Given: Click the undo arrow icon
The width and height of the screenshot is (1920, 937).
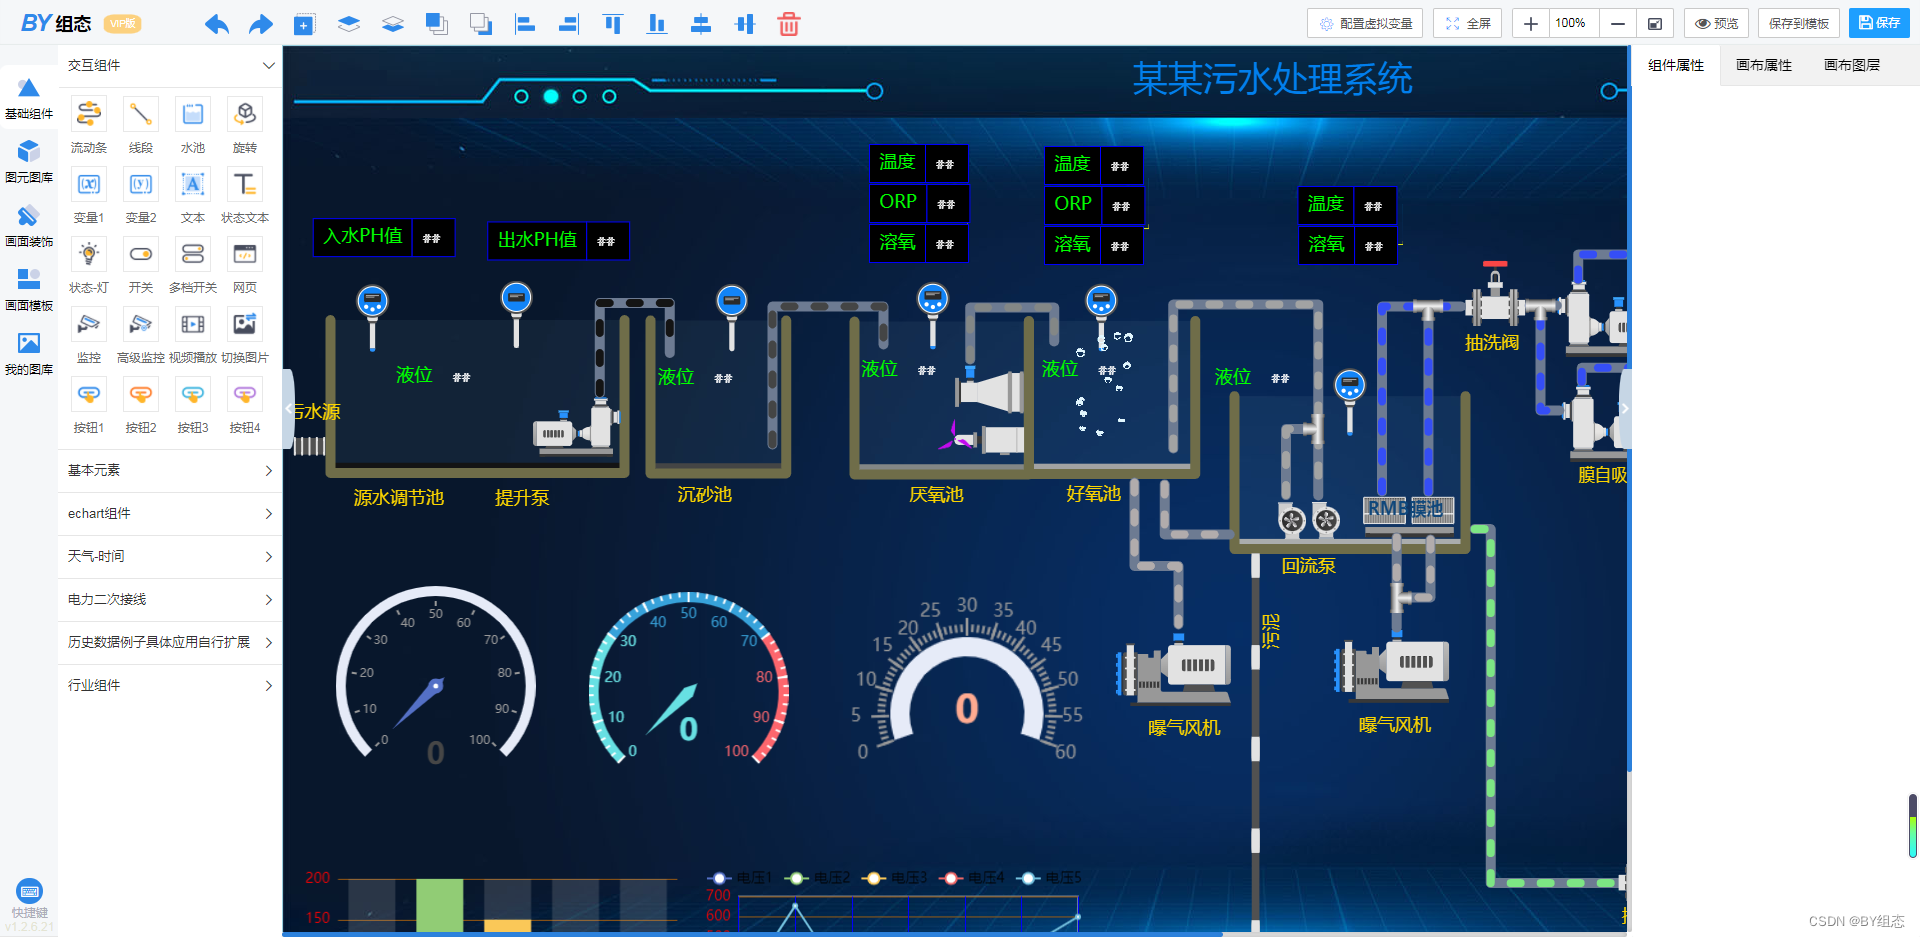Looking at the screenshot, I should [x=217, y=24].
